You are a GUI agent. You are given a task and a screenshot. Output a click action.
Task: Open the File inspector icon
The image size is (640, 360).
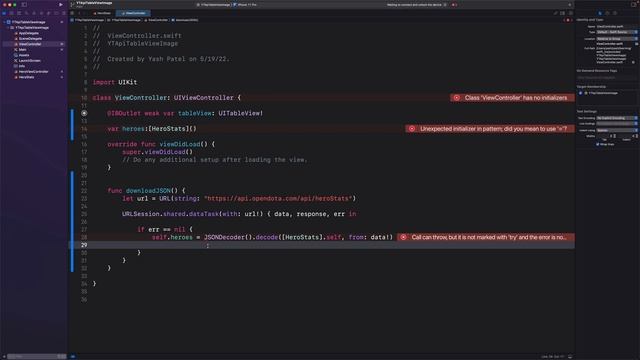tap(600, 13)
